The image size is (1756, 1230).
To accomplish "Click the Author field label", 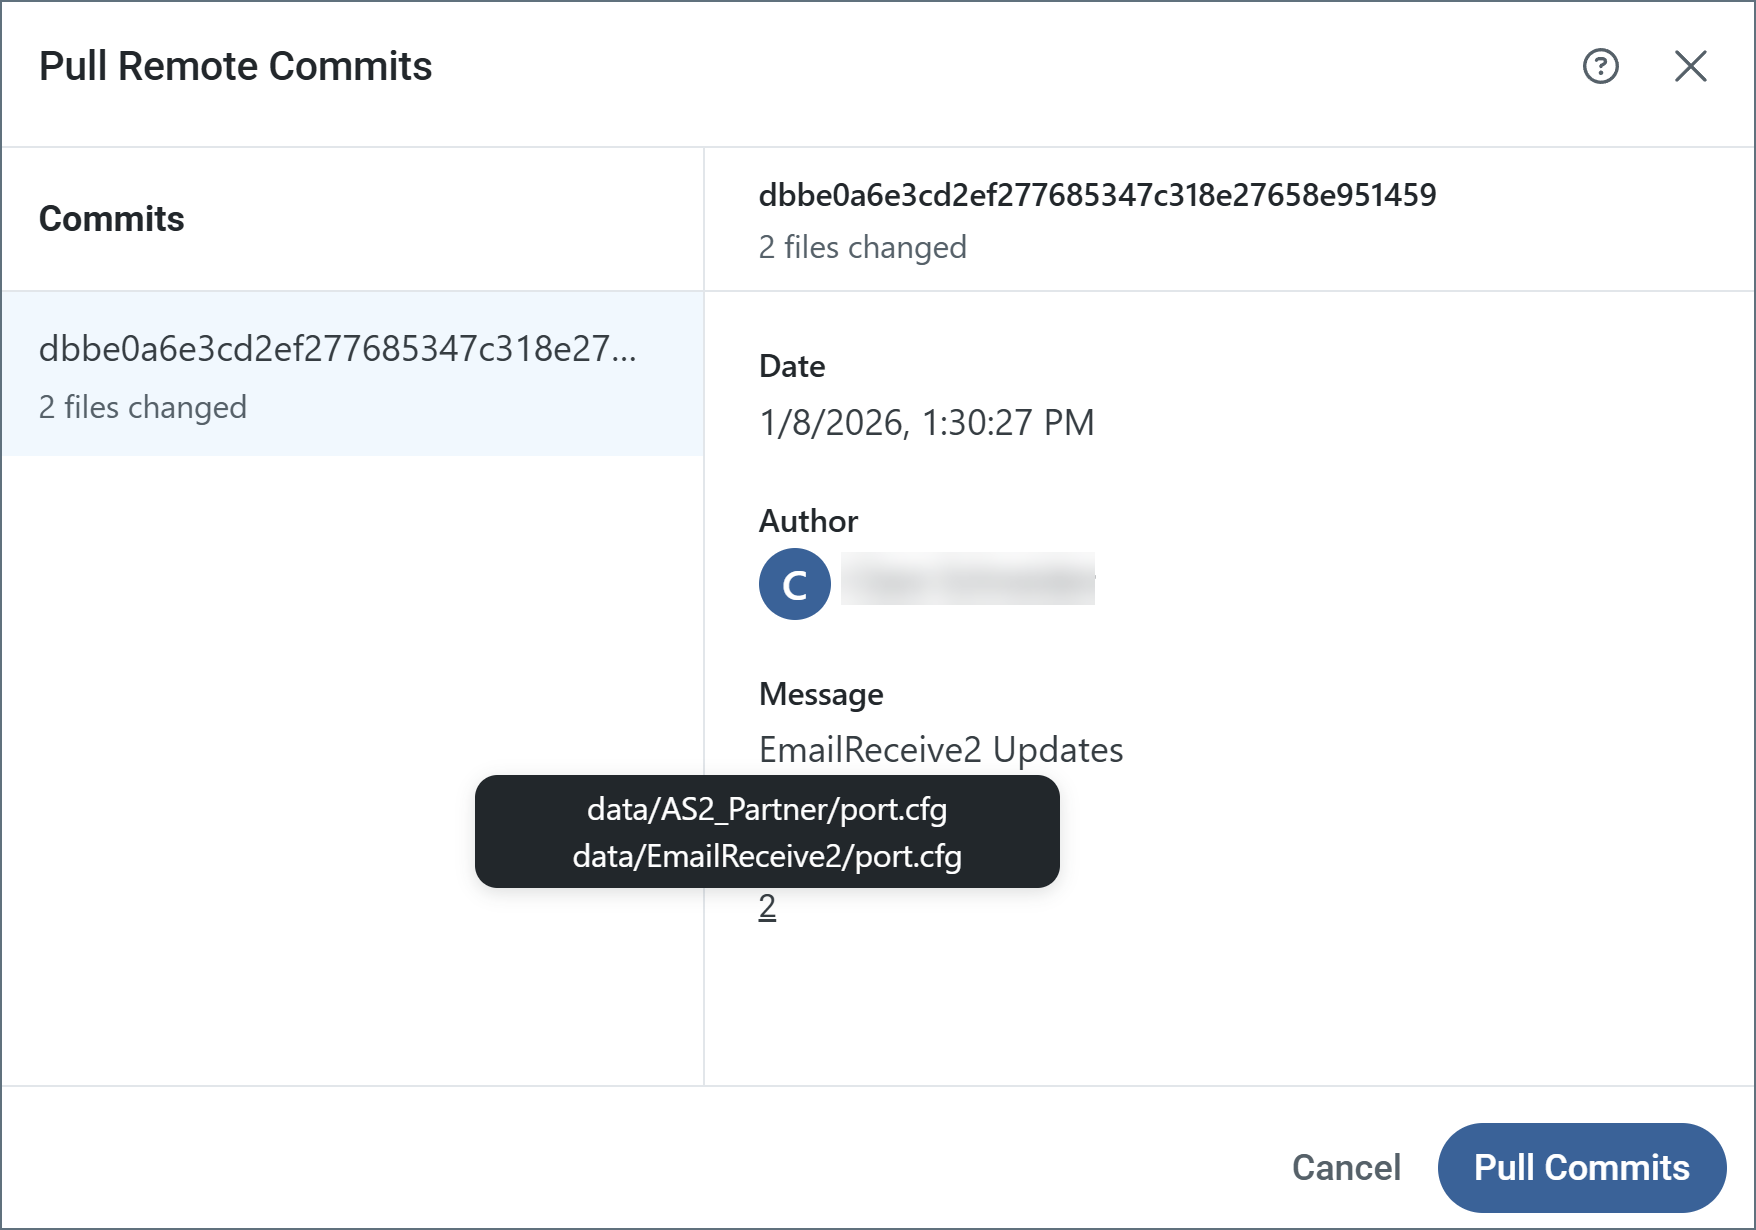I will [x=808, y=521].
